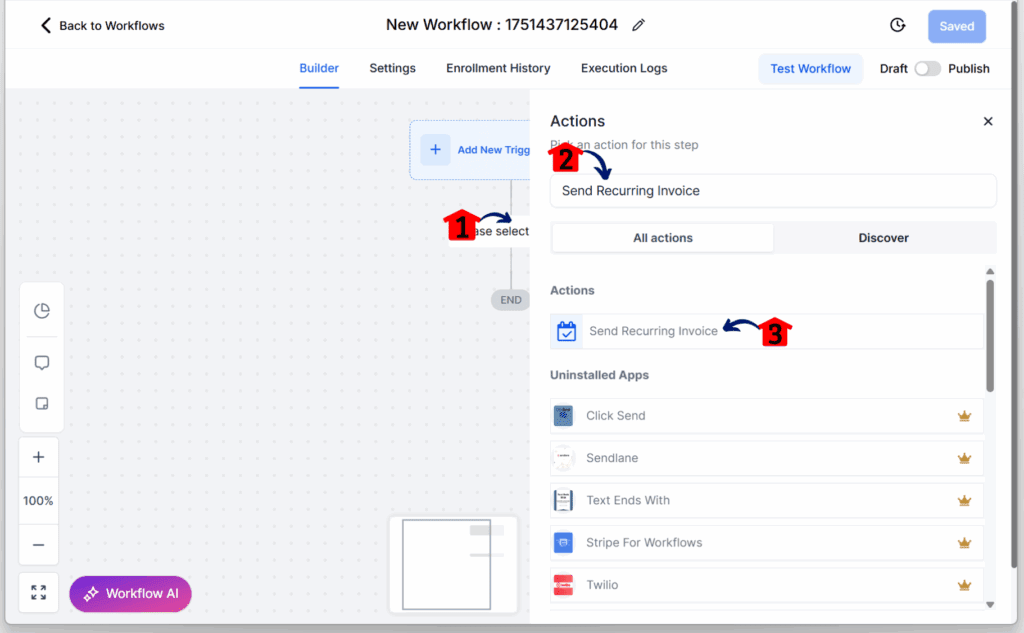Select the Click Send uninstalled app

pyautogui.click(x=767, y=415)
